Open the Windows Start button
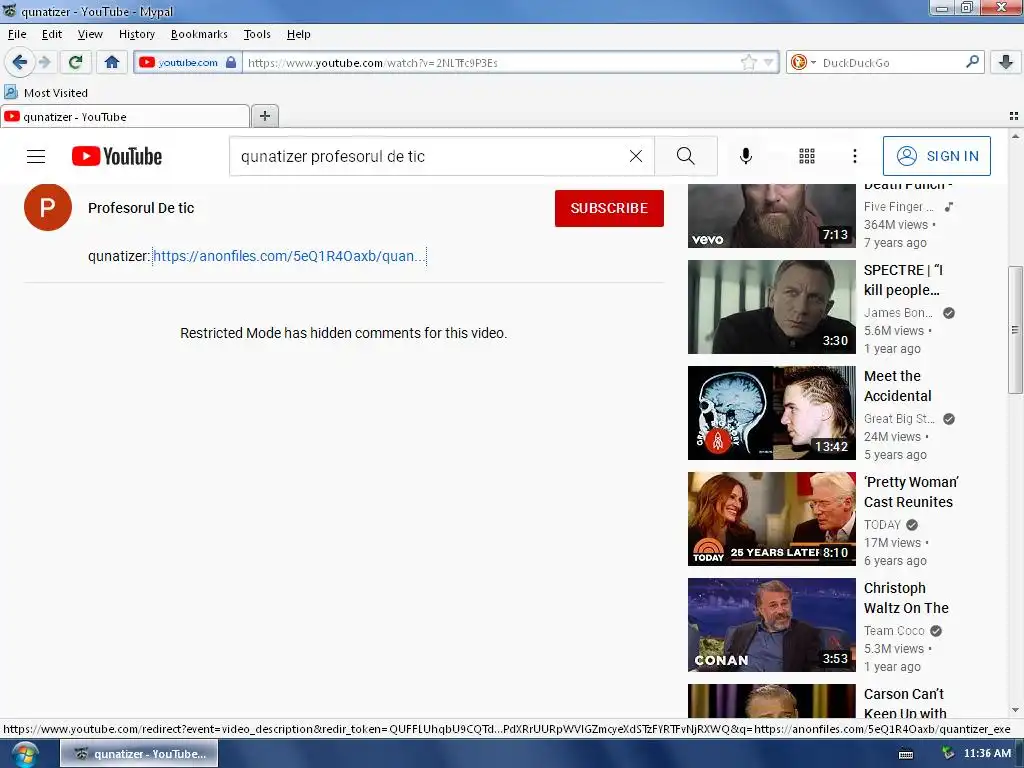This screenshot has height=768, width=1024. pos(24,754)
